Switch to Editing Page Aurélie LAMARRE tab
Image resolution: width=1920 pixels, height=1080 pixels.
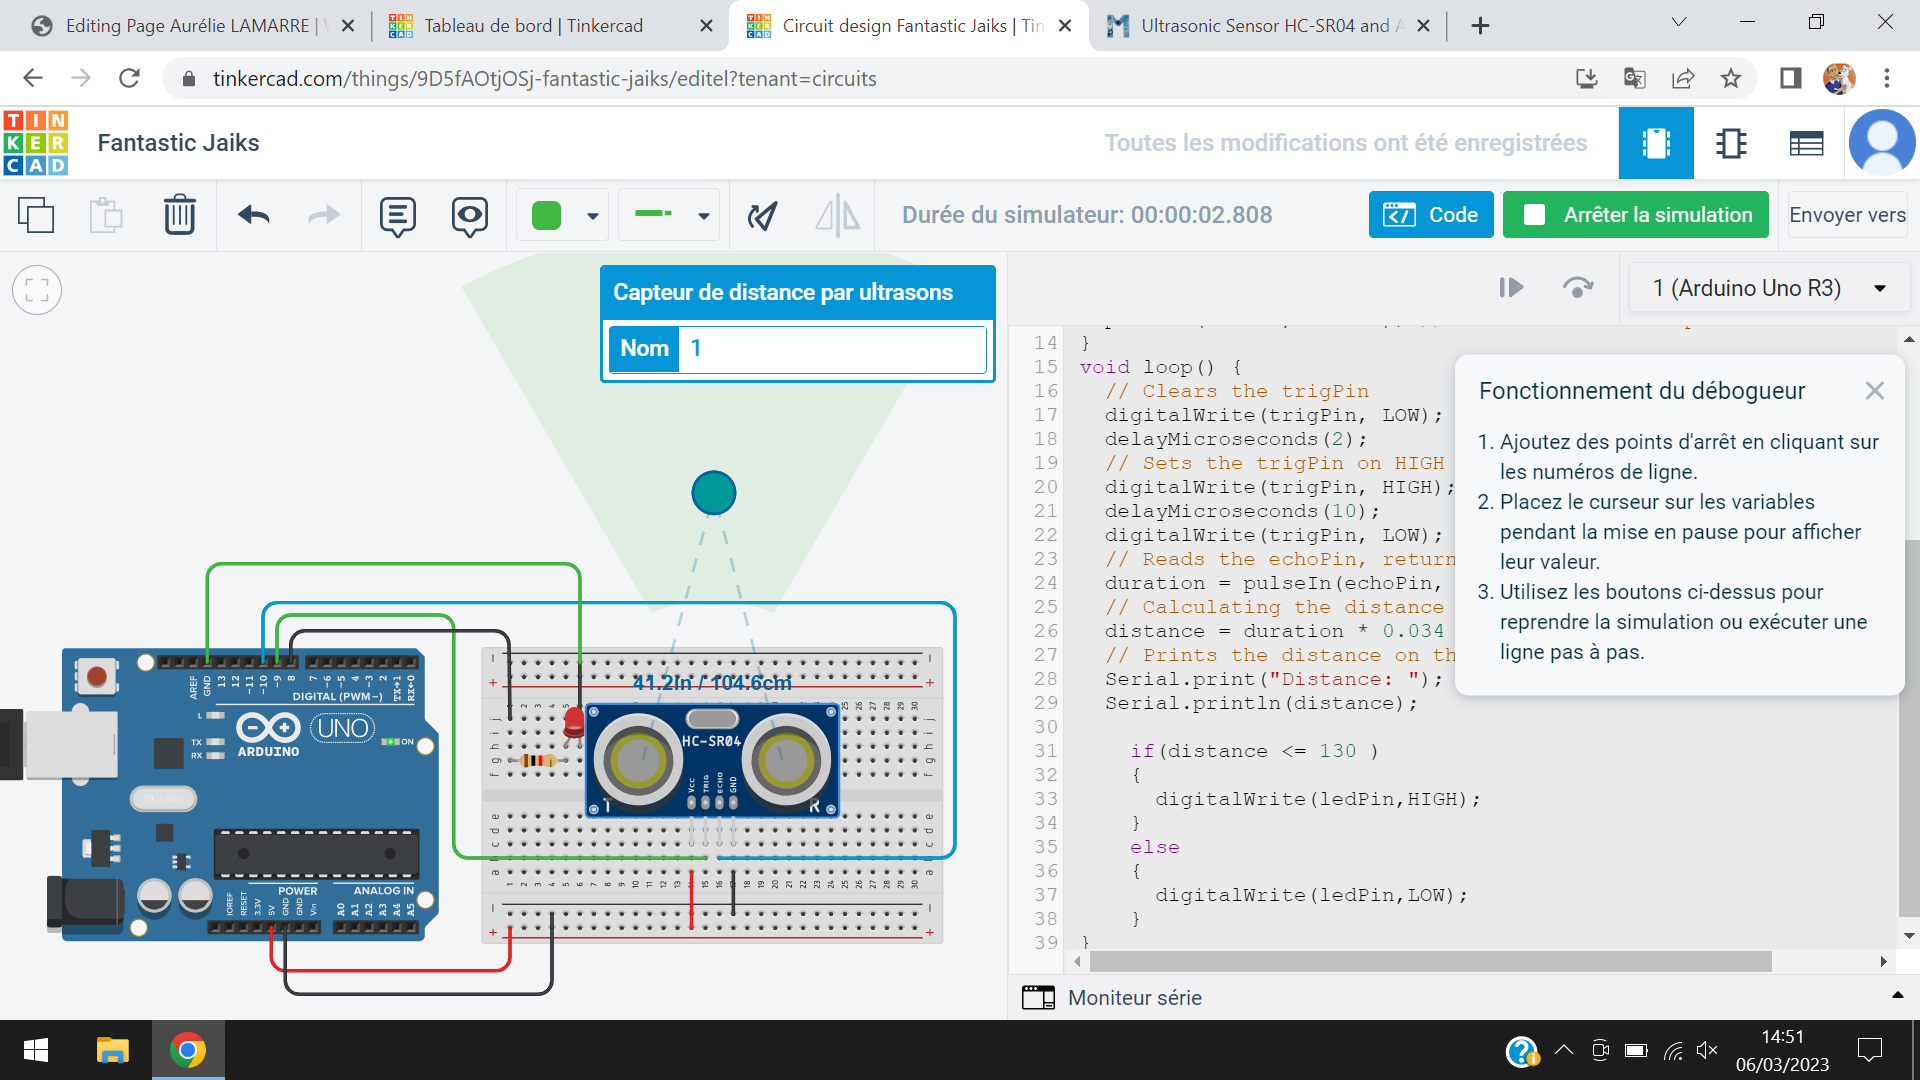point(190,26)
